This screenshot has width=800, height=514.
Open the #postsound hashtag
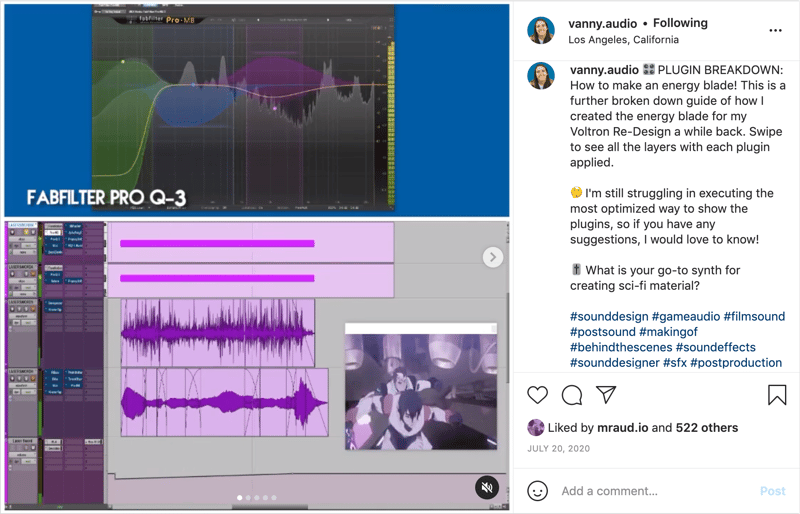603,332
